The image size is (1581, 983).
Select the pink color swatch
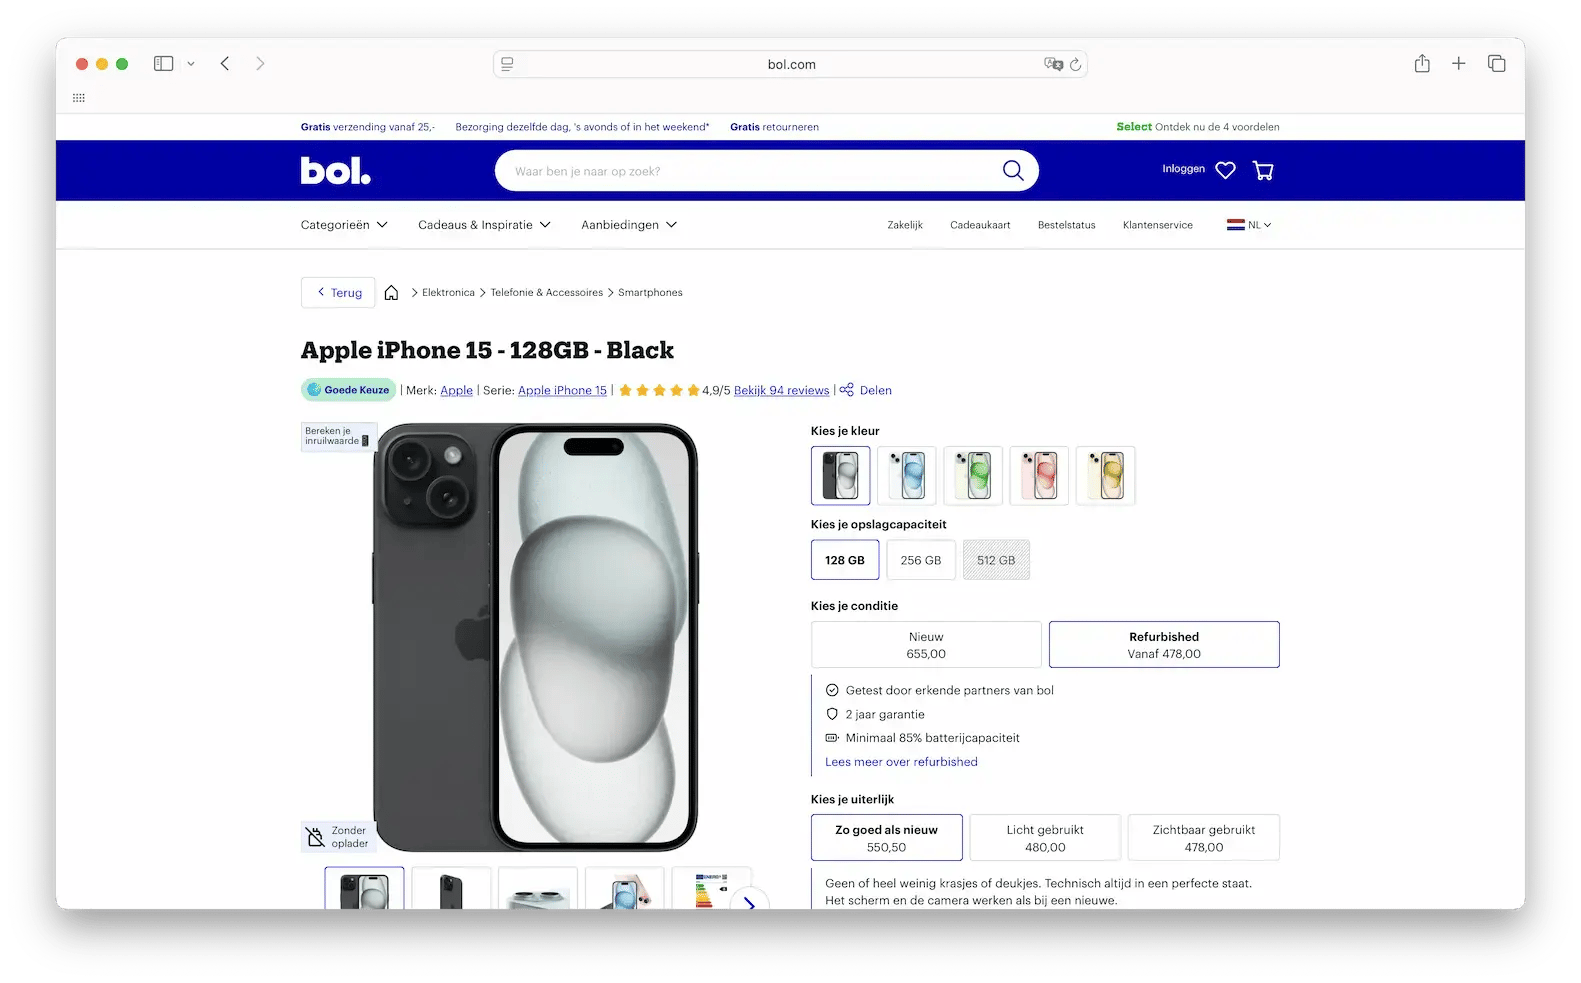coord(1039,475)
